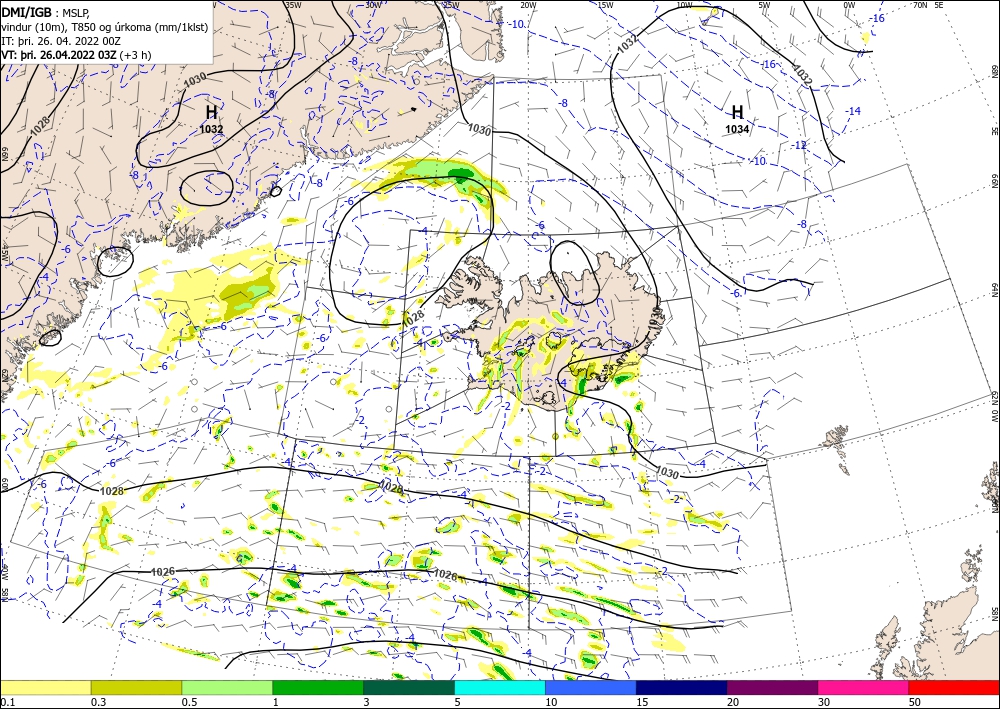Click the "15W" longitude label
Image resolution: width=1000 pixels, height=709 pixels.
605,5
